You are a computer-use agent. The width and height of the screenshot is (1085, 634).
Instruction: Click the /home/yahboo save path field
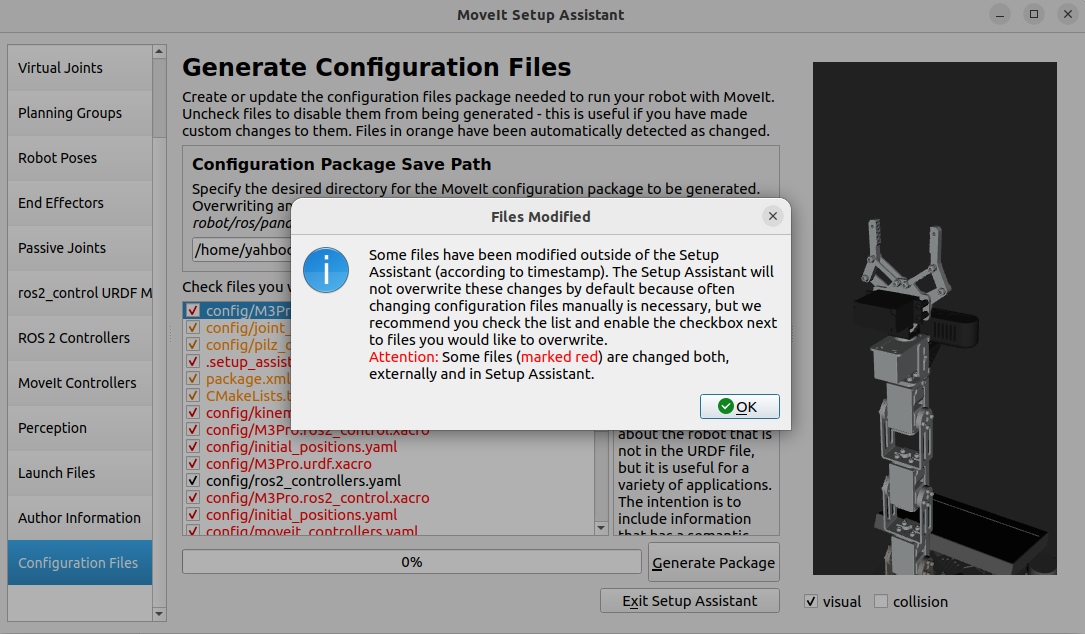242,250
